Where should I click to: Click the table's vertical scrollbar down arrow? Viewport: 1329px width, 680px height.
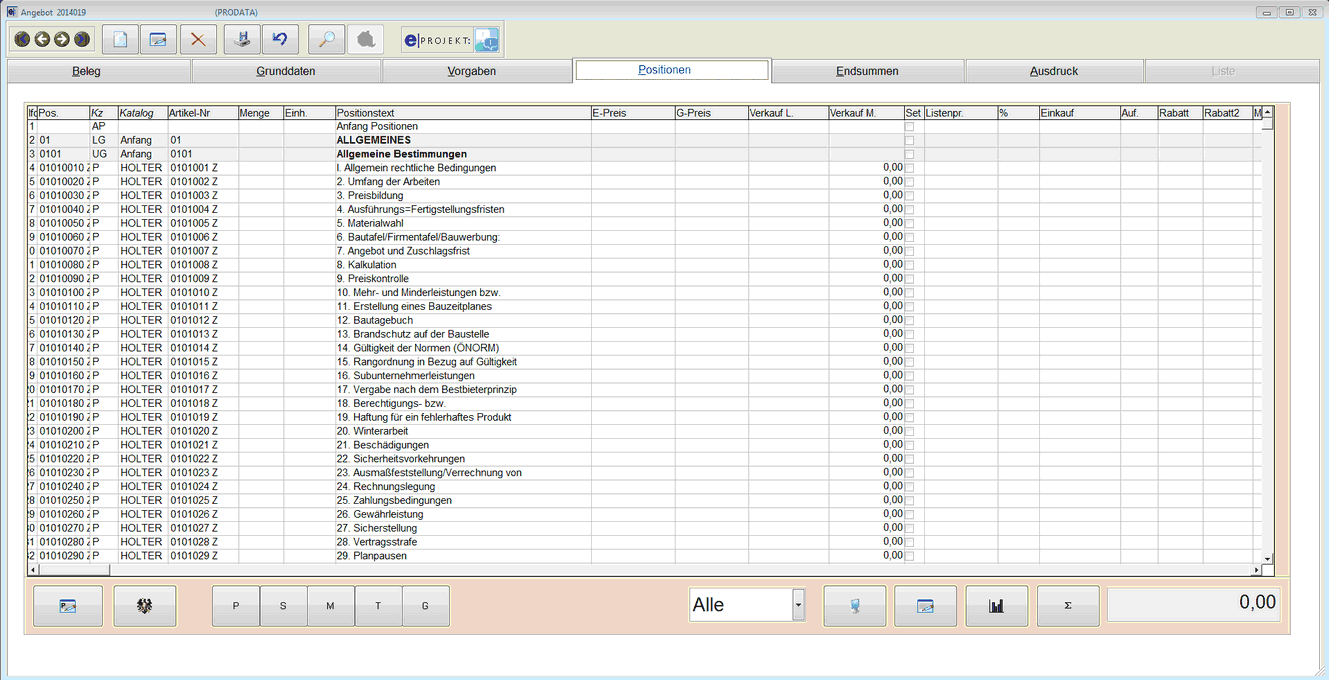tap(1267, 559)
